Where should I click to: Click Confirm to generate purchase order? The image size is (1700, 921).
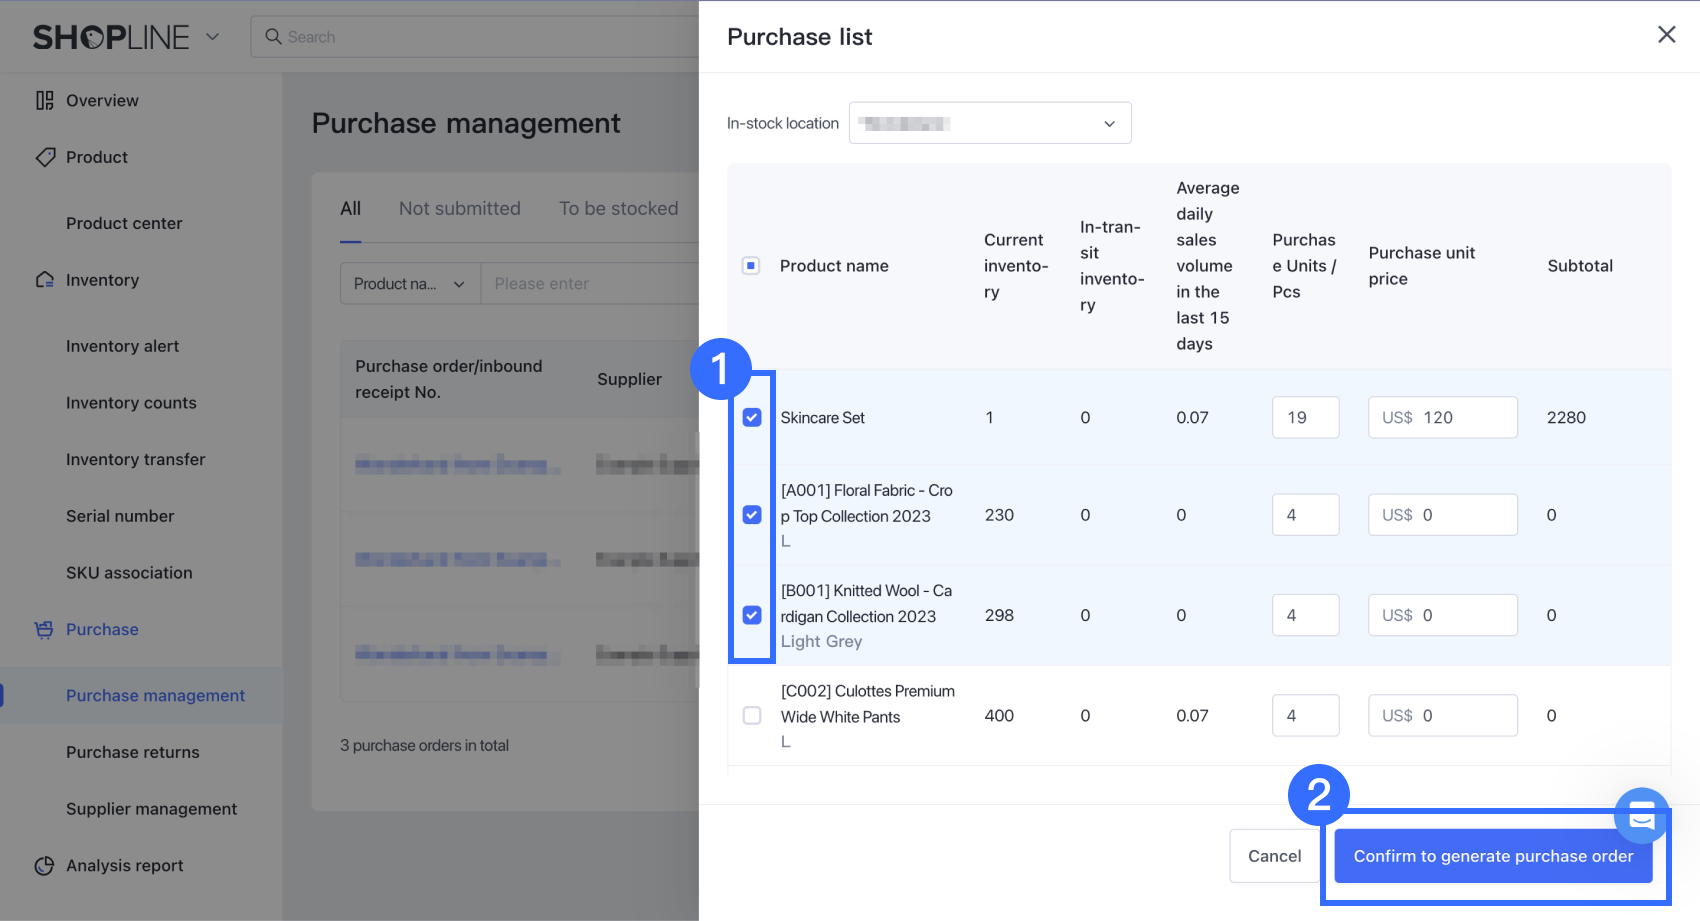pyautogui.click(x=1492, y=856)
